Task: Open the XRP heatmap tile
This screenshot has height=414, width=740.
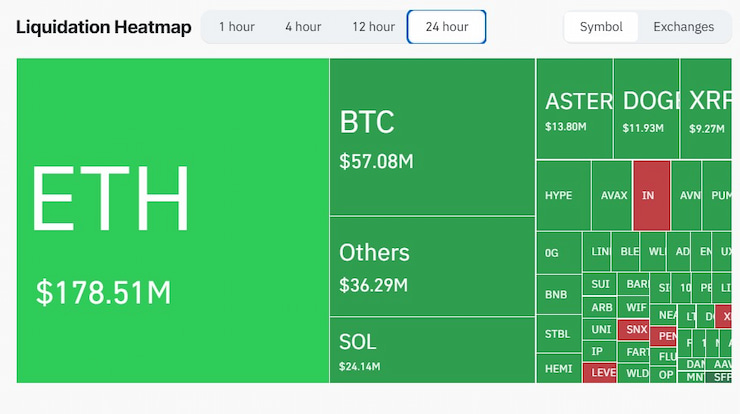Action: 706,109
